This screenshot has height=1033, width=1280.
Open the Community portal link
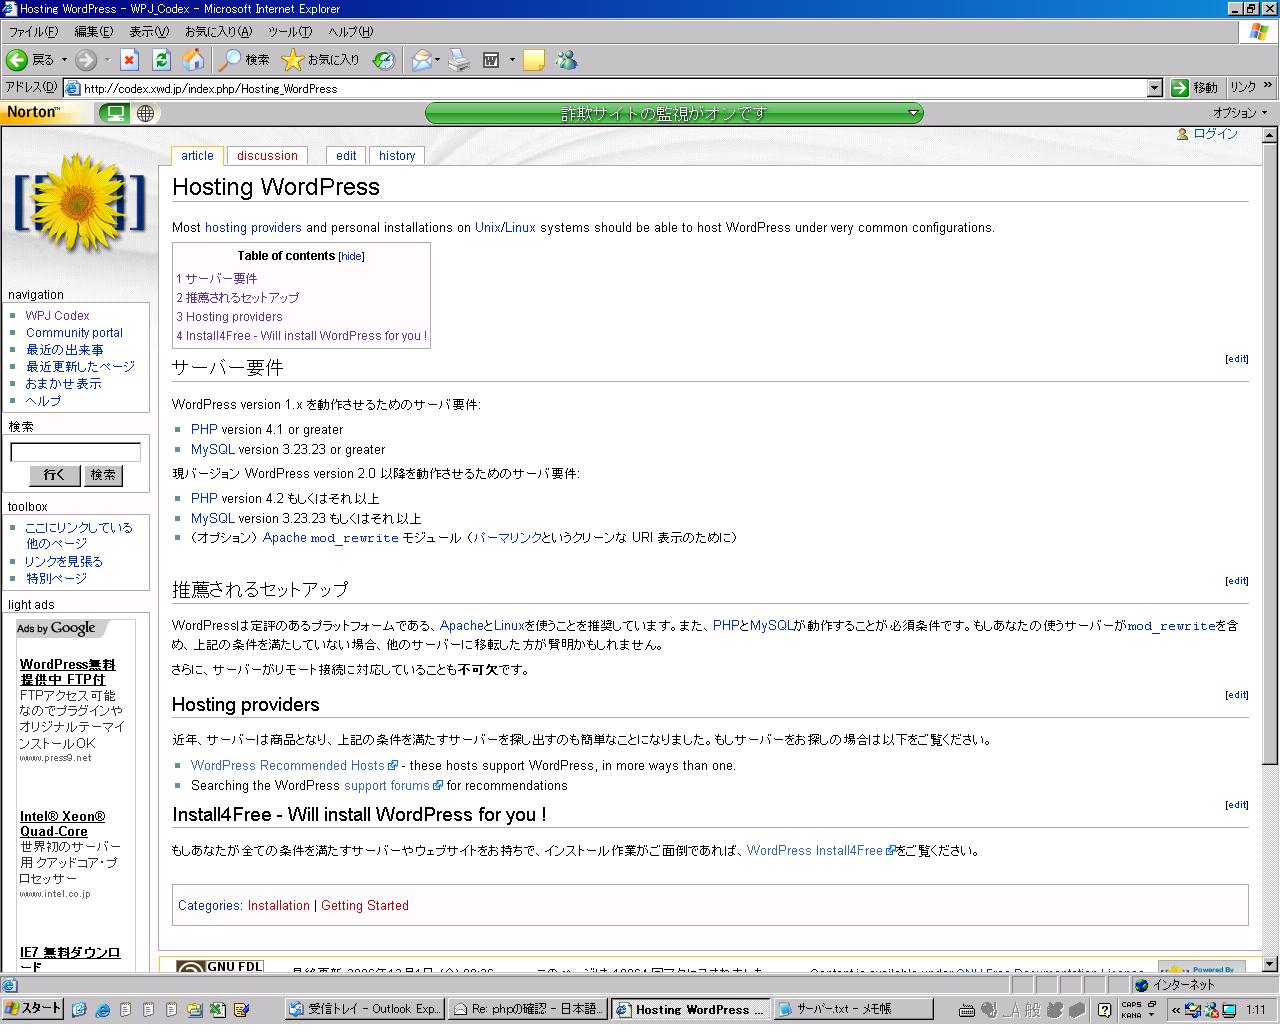(x=74, y=333)
